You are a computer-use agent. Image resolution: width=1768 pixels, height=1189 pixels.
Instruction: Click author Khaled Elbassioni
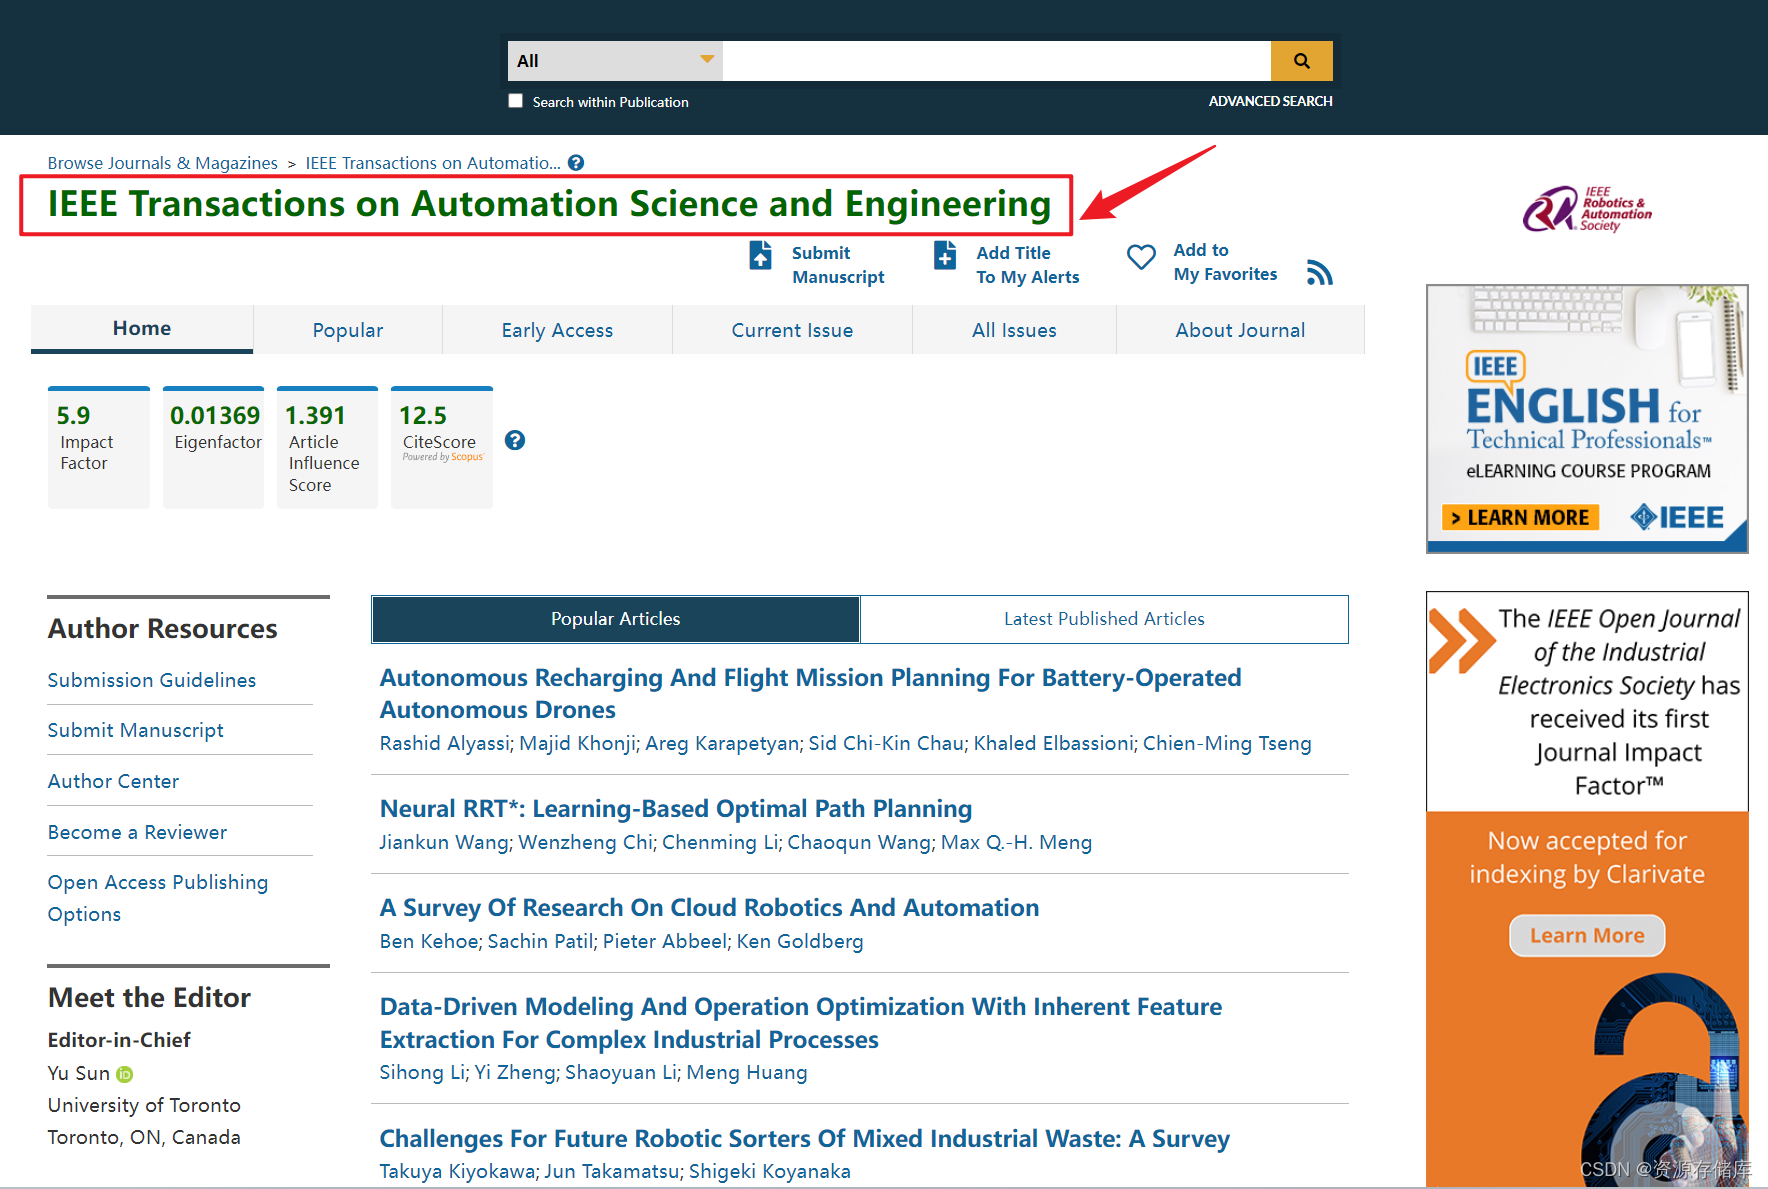click(x=1054, y=743)
